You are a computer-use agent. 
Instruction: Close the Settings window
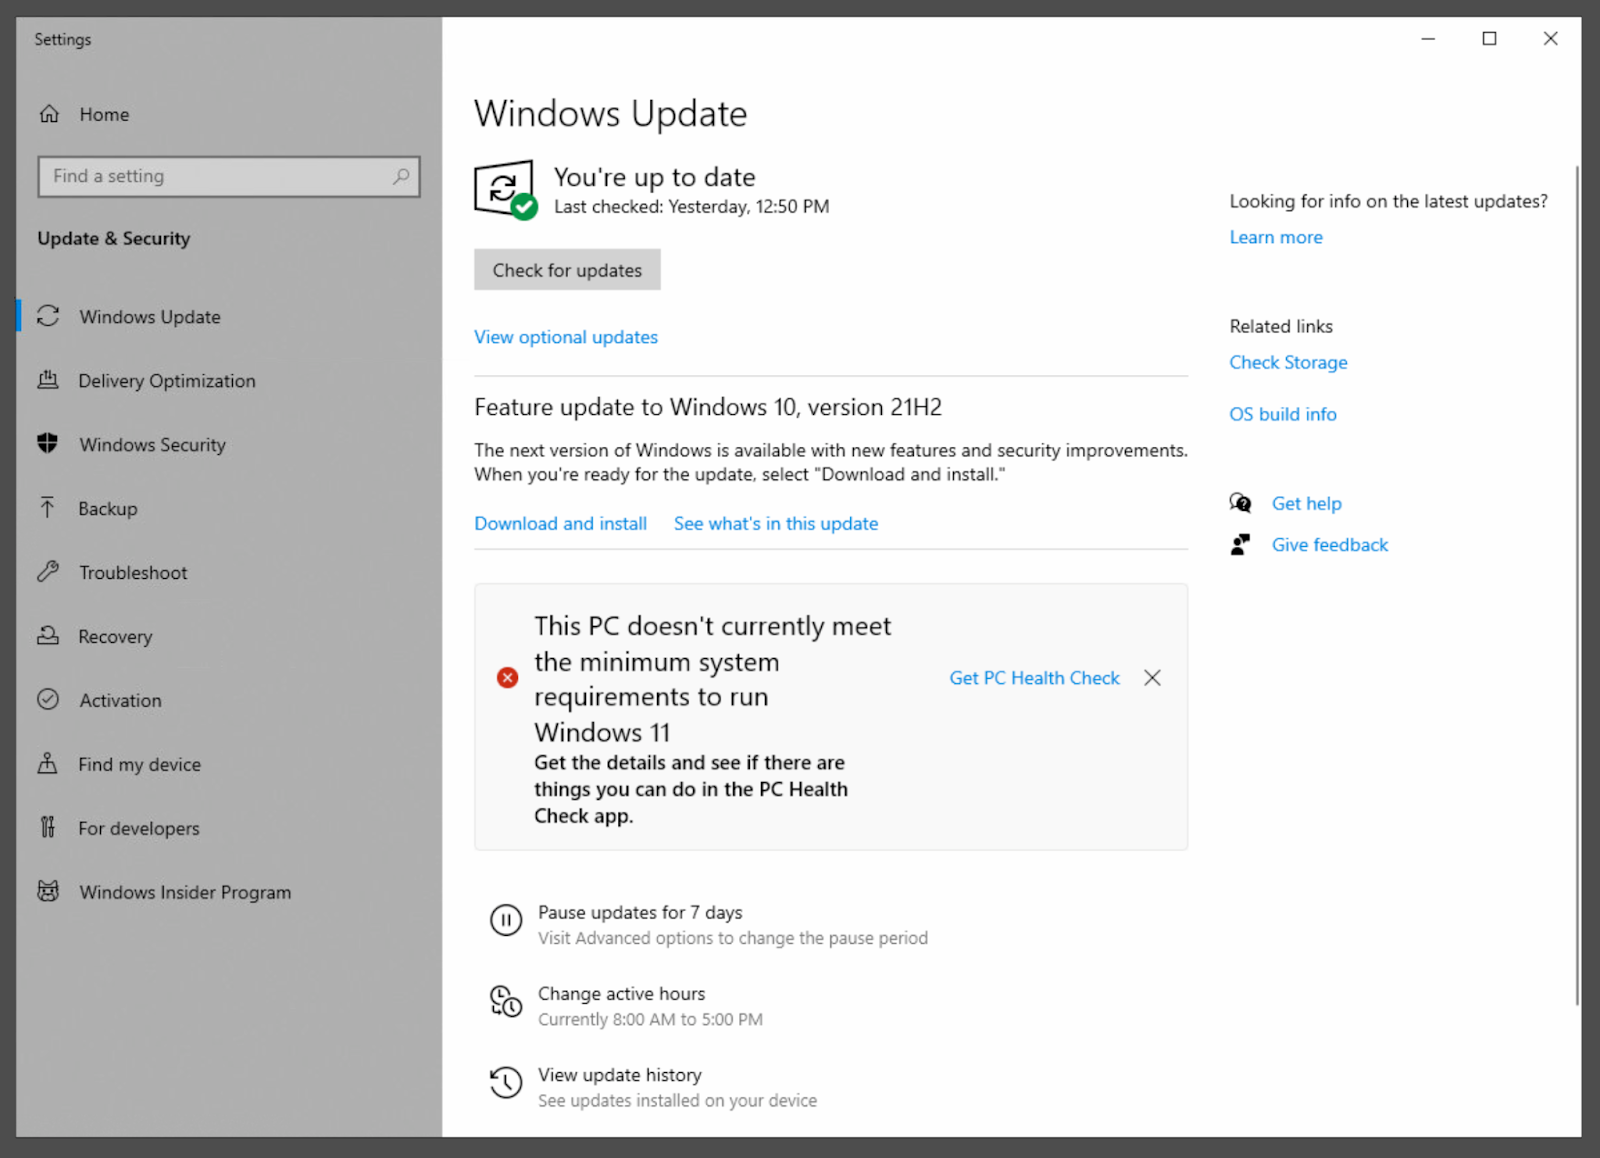pyautogui.click(x=1550, y=38)
